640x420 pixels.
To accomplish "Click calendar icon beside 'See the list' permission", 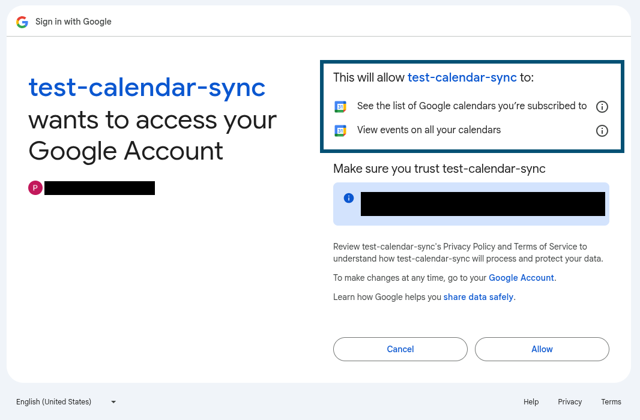I will pos(340,107).
